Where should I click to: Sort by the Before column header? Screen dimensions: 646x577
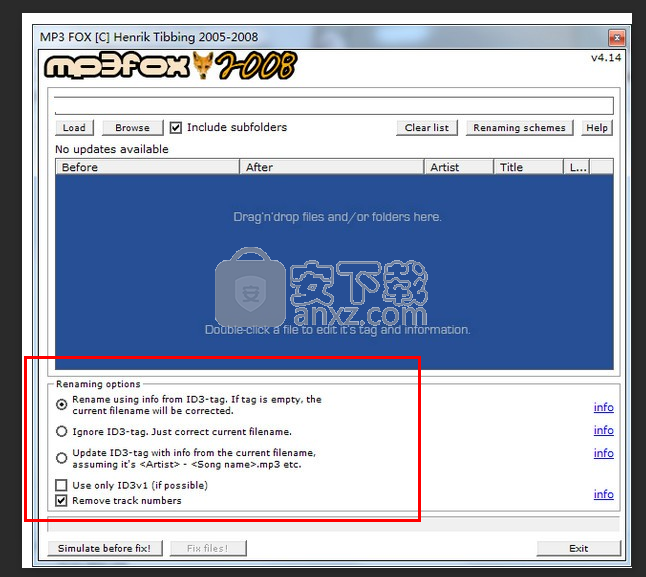click(147, 167)
